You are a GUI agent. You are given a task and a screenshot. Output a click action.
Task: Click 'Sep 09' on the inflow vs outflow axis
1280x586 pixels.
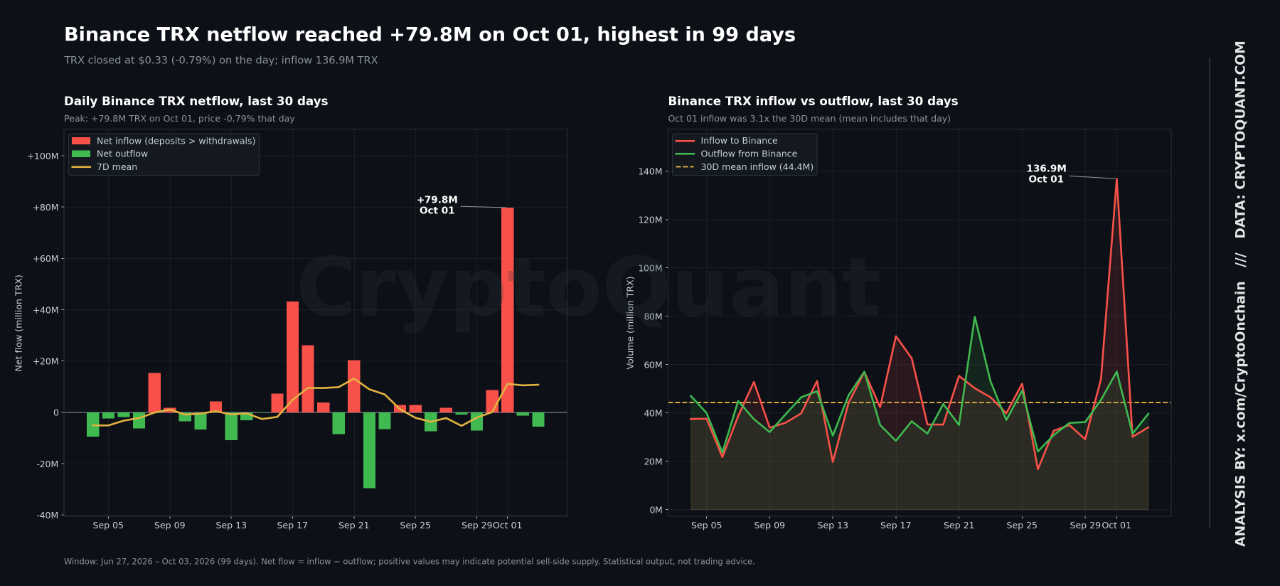click(769, 525)
